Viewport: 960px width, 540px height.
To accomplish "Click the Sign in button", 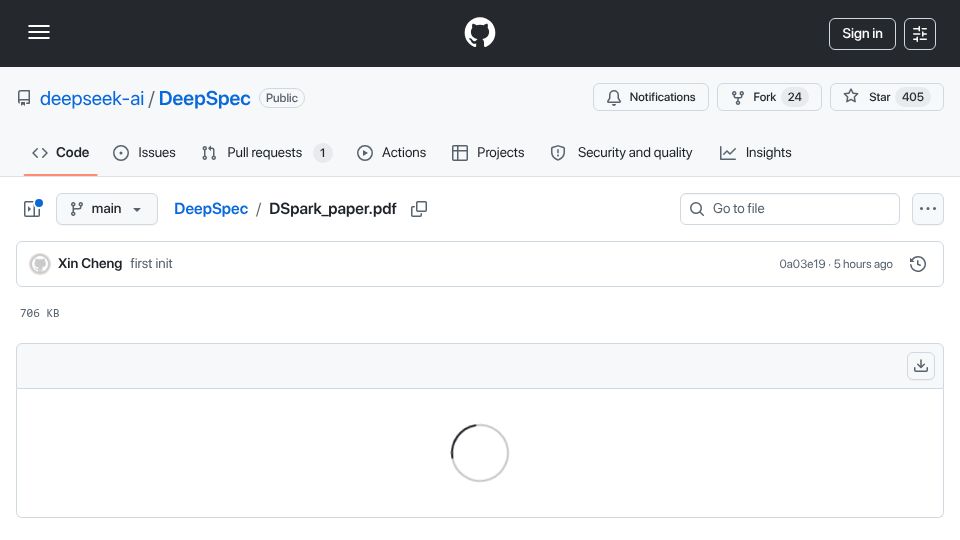I will (x=862, y=34).
